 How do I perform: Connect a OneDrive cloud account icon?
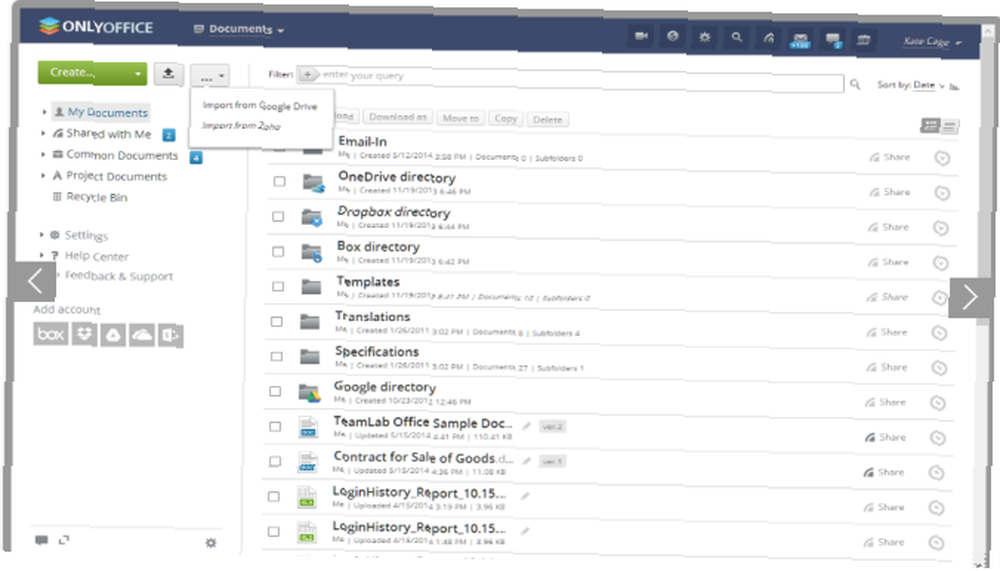point(142,336)
